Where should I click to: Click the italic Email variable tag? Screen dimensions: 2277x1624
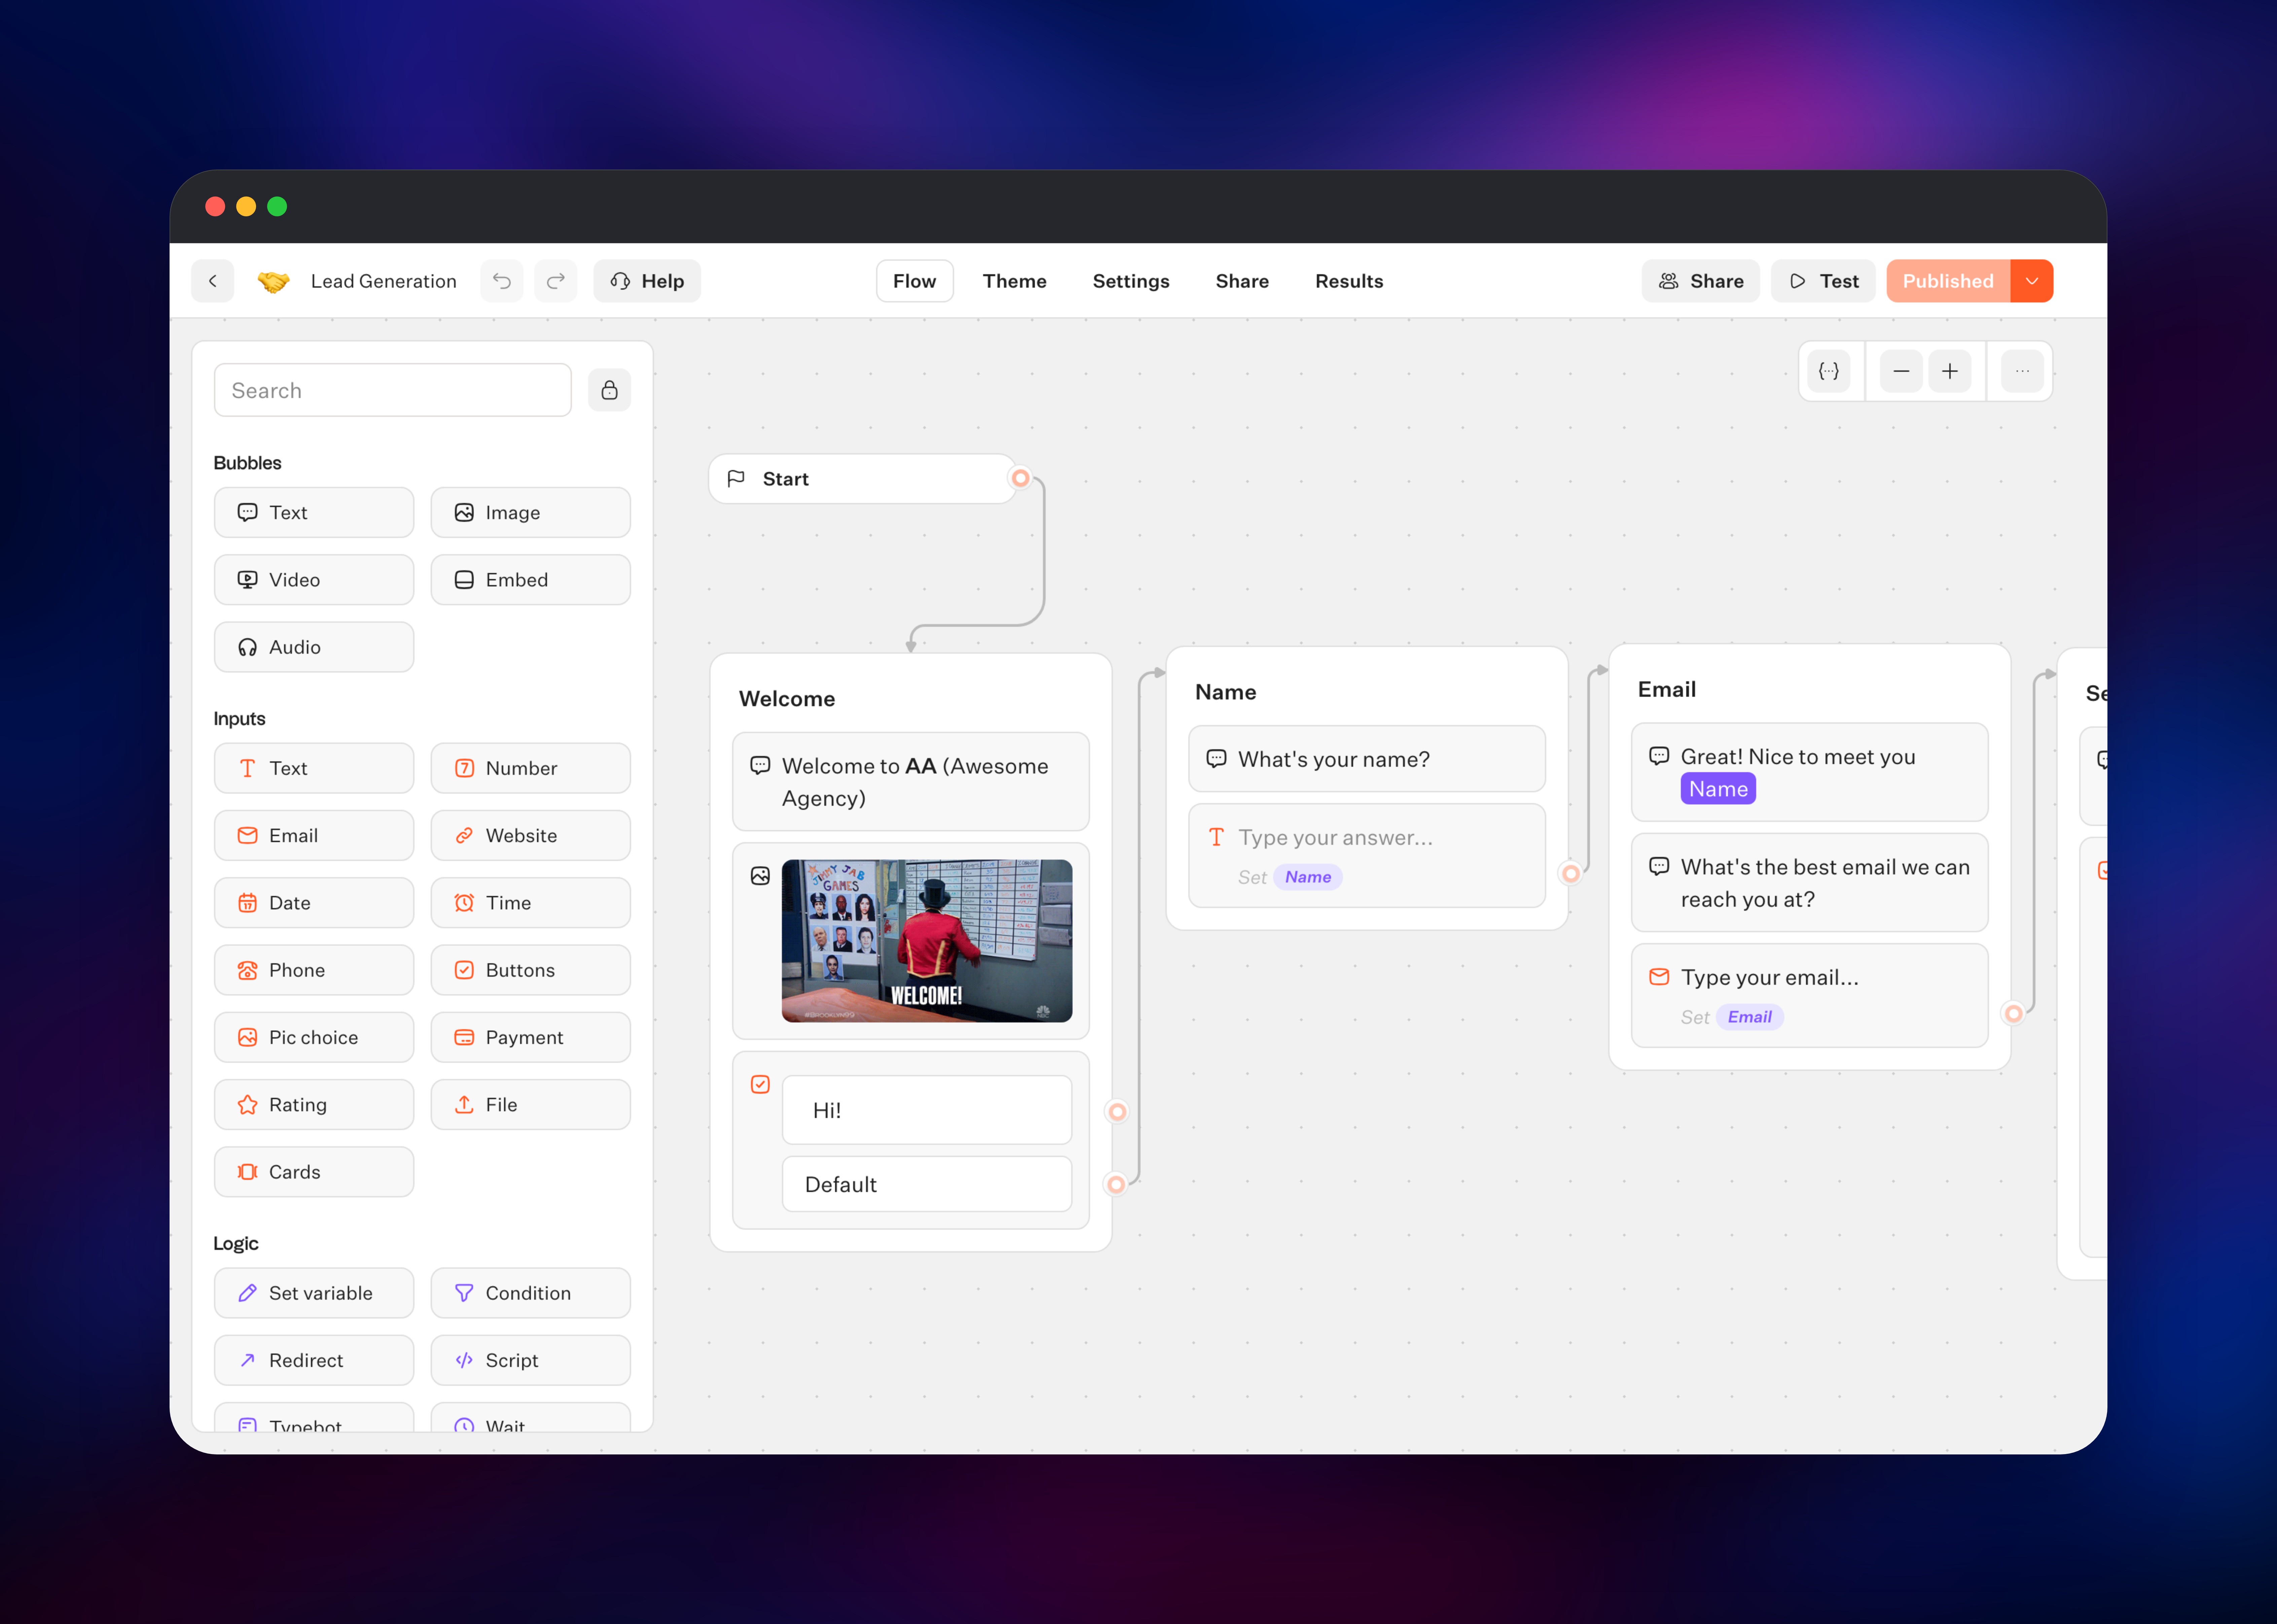coord(1750,1017)
